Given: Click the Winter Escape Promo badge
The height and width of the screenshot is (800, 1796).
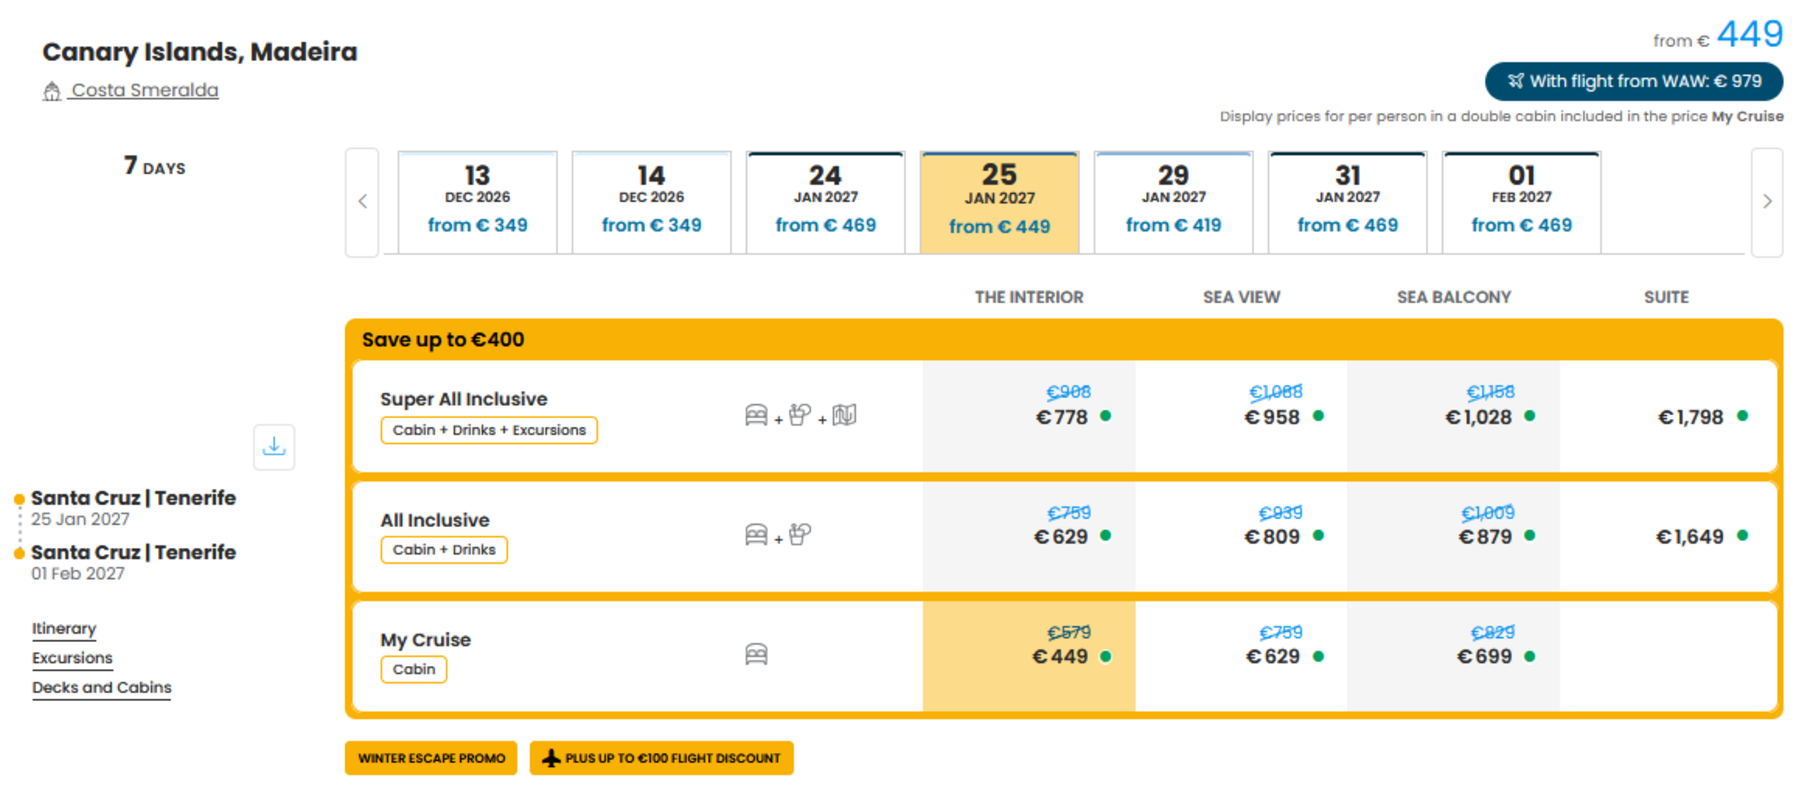Looking at the screenshot, I should point(431,758).
